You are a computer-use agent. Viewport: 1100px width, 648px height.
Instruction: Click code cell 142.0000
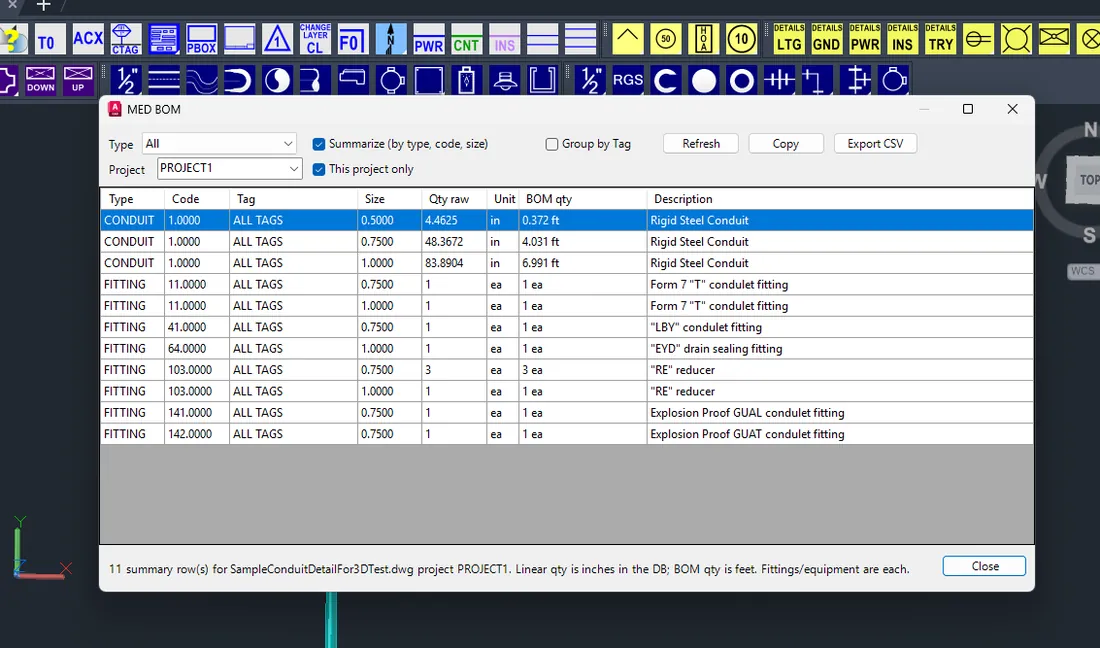coord(196,434)
